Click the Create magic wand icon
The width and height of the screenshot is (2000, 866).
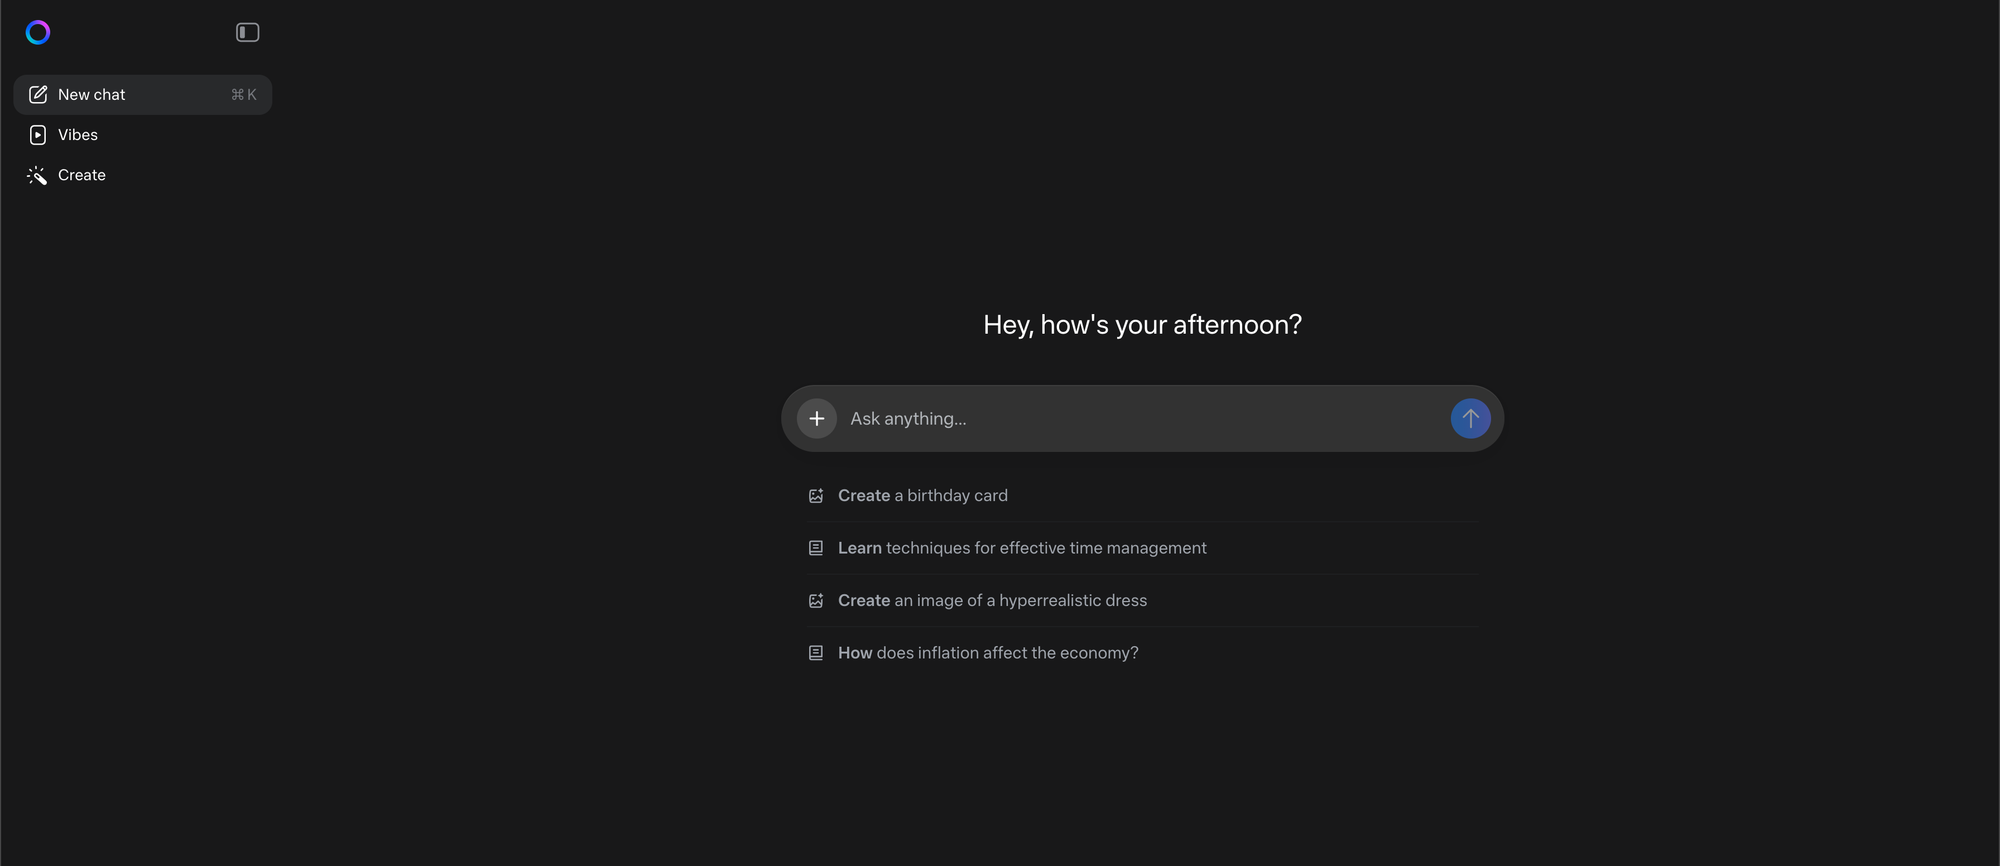pyautogui.click(x=38, y=176)
